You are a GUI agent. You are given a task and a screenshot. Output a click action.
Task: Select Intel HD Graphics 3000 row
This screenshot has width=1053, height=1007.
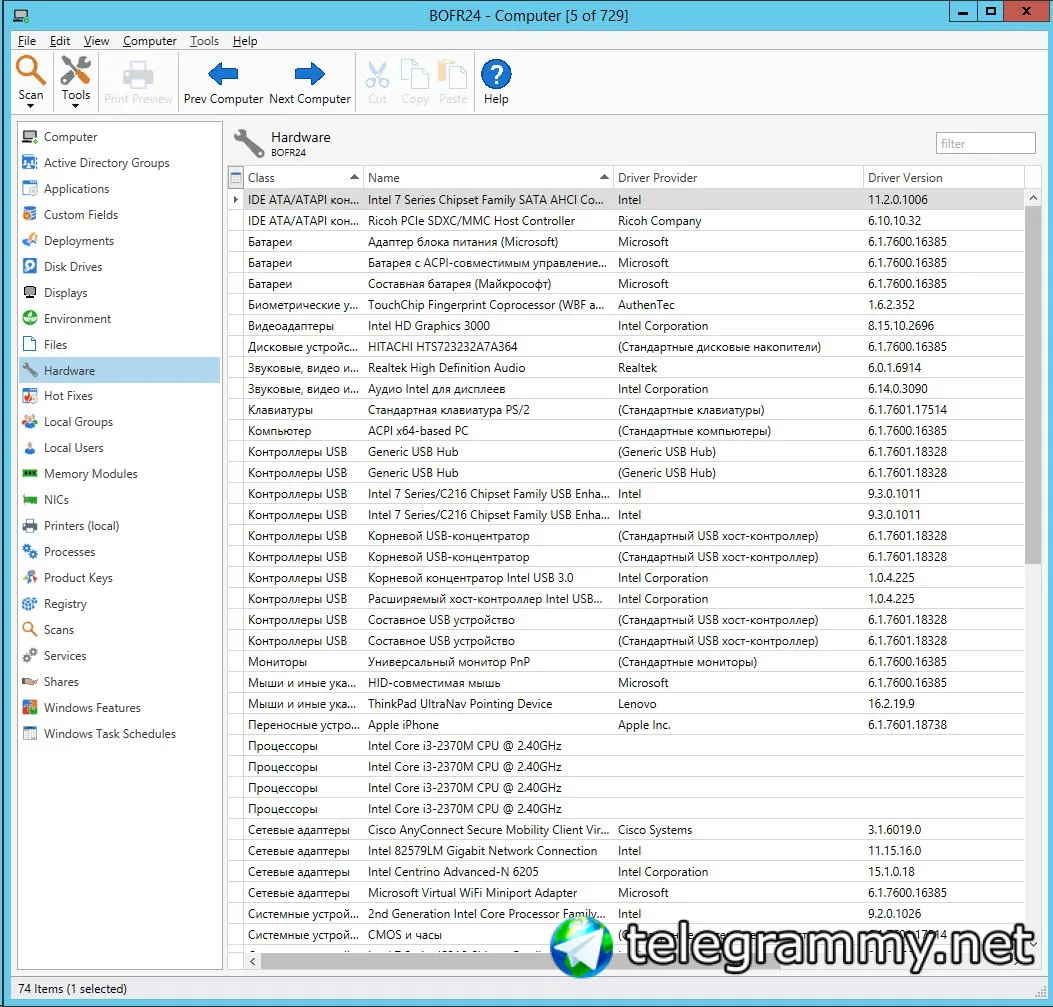coord(626,326)
